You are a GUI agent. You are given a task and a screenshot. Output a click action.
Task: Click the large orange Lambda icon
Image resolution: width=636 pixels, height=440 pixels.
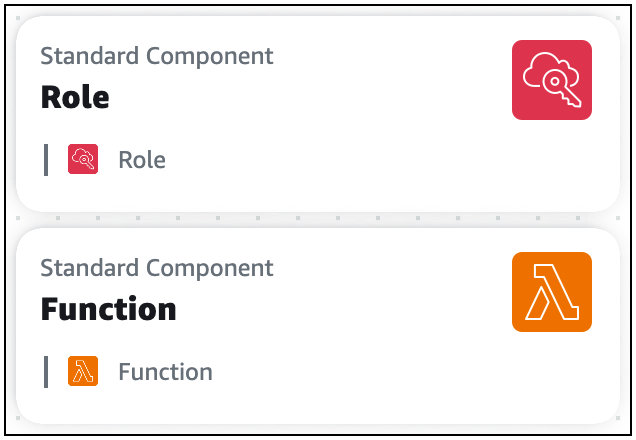[x=551, y=292]
